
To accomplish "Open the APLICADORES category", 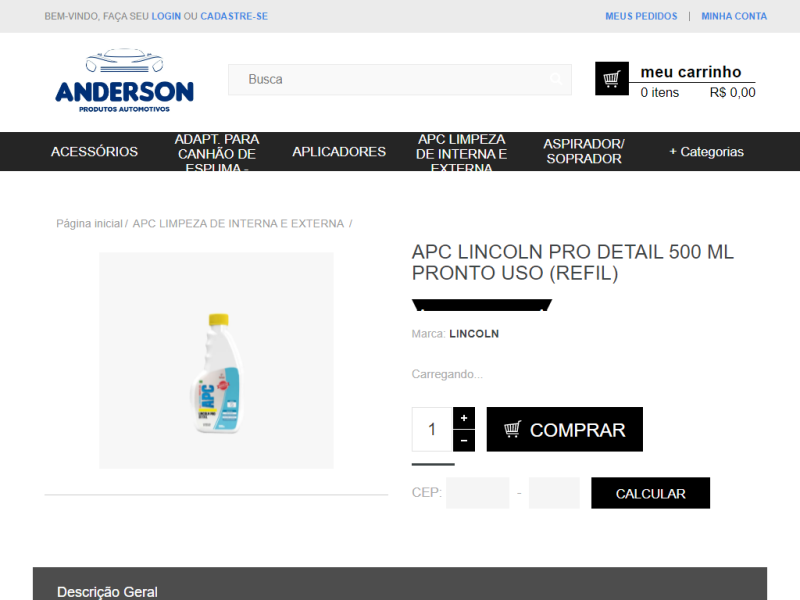I will (339, 152).
